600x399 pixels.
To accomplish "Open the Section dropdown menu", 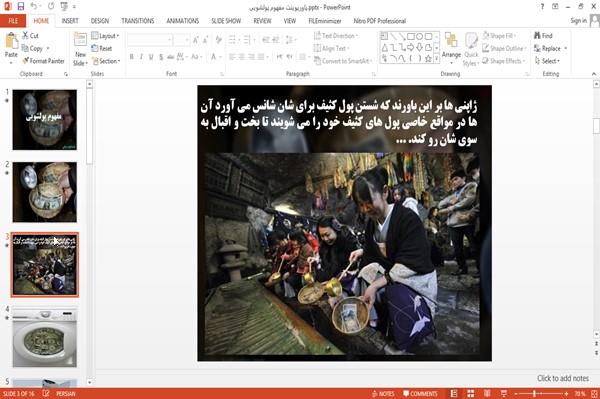I will pyautogui.click(x=106, y=61).
